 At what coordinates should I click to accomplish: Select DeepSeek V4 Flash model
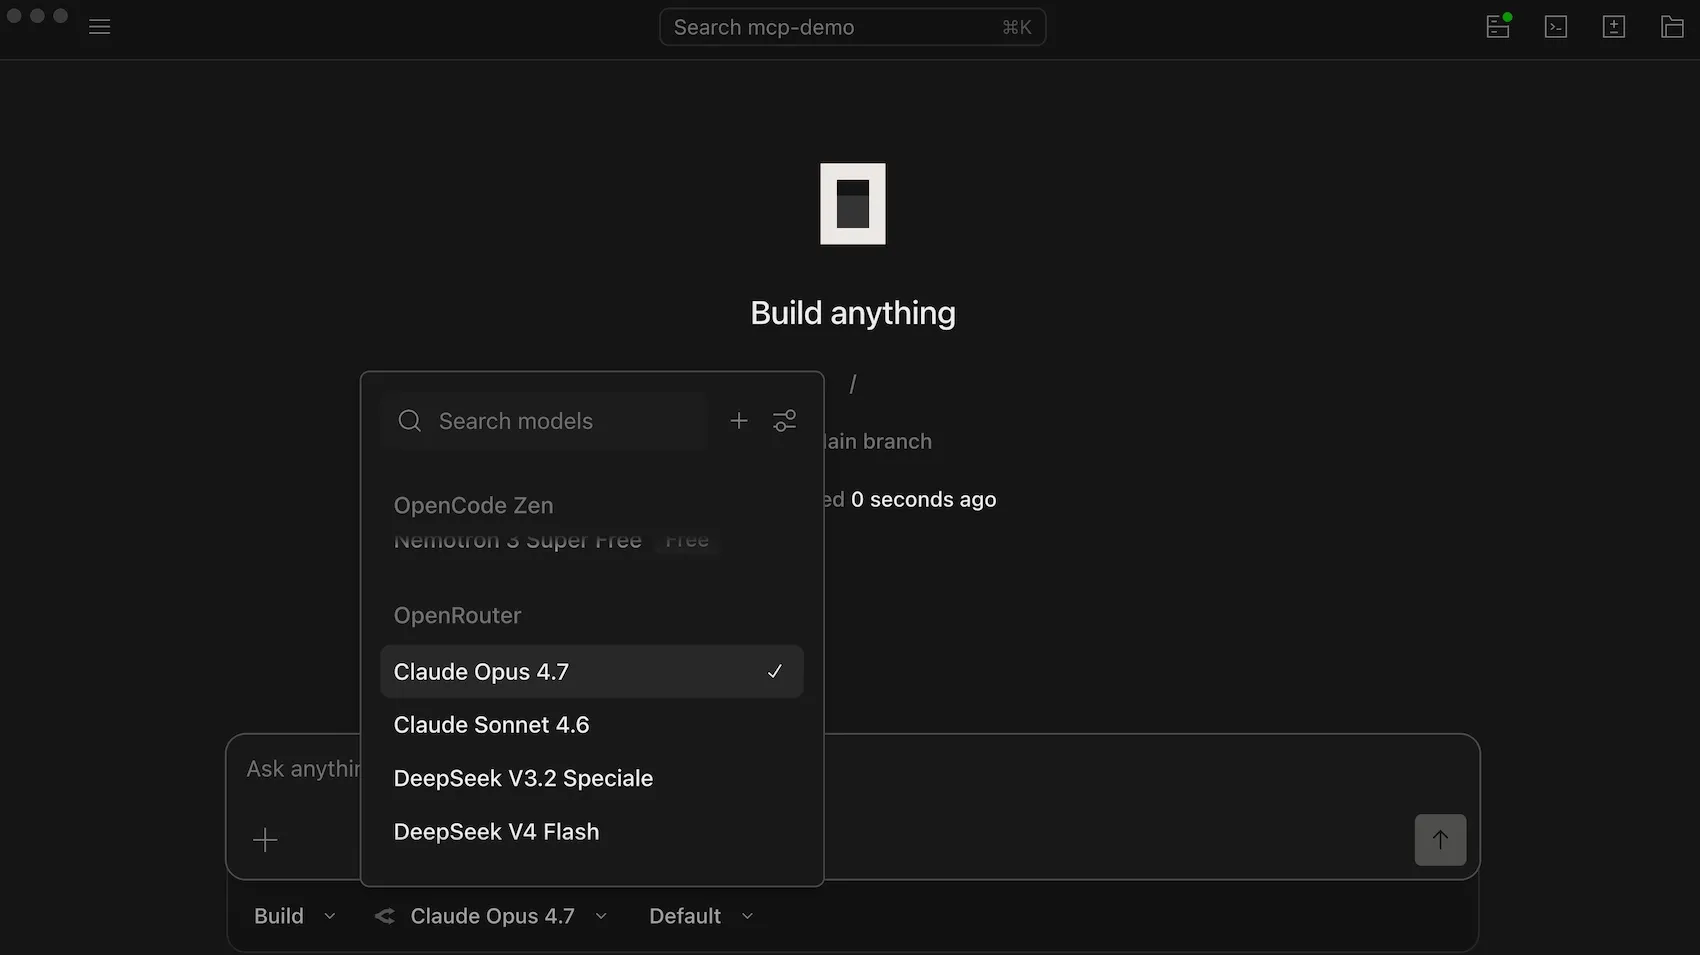tap(592, 832)
